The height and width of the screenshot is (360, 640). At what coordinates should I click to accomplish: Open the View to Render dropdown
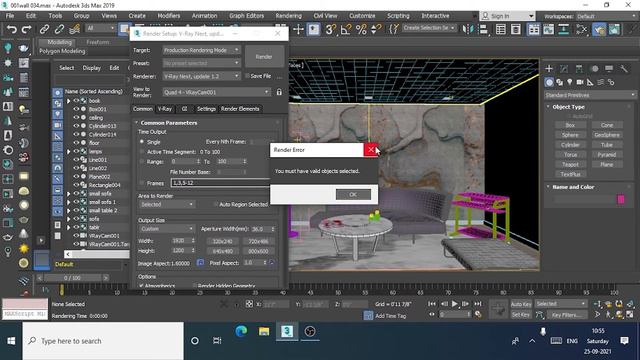point(216,92)
